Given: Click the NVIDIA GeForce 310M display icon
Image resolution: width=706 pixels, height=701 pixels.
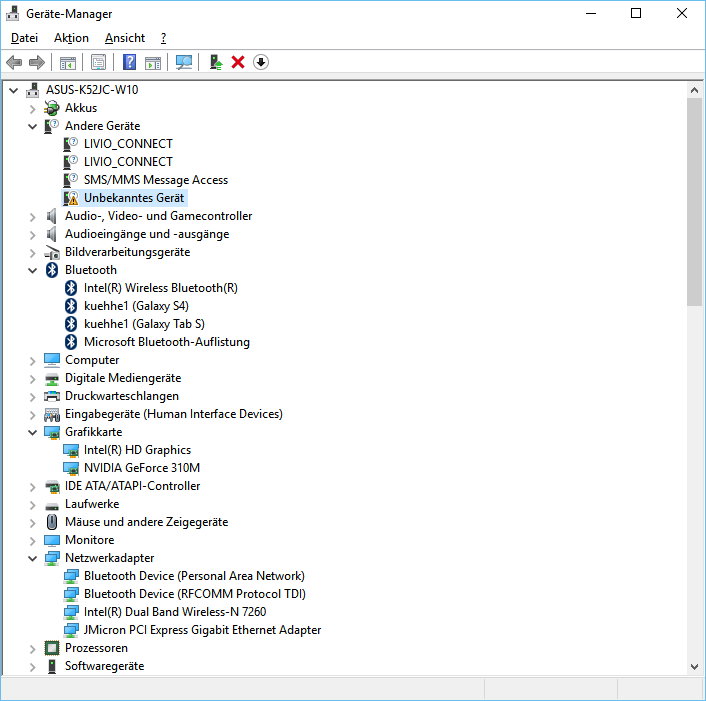Looking at the screenshot, I should coord(71,468).
